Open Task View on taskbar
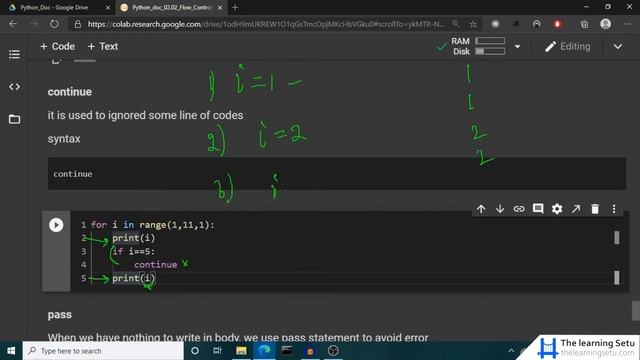Screen dimensions: 640x360 [217, 351]
